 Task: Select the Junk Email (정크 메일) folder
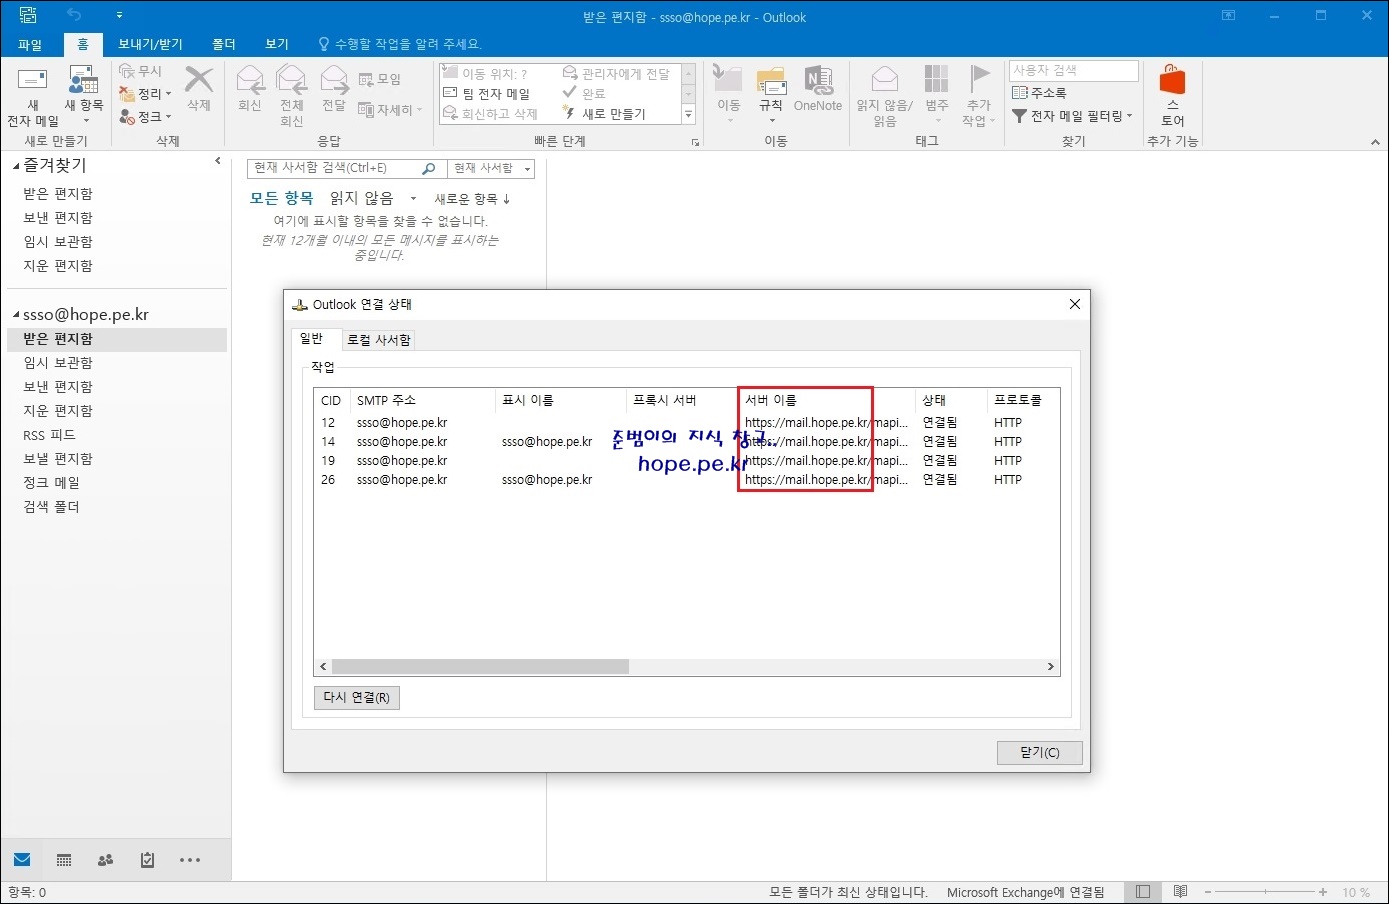[51, 483]
